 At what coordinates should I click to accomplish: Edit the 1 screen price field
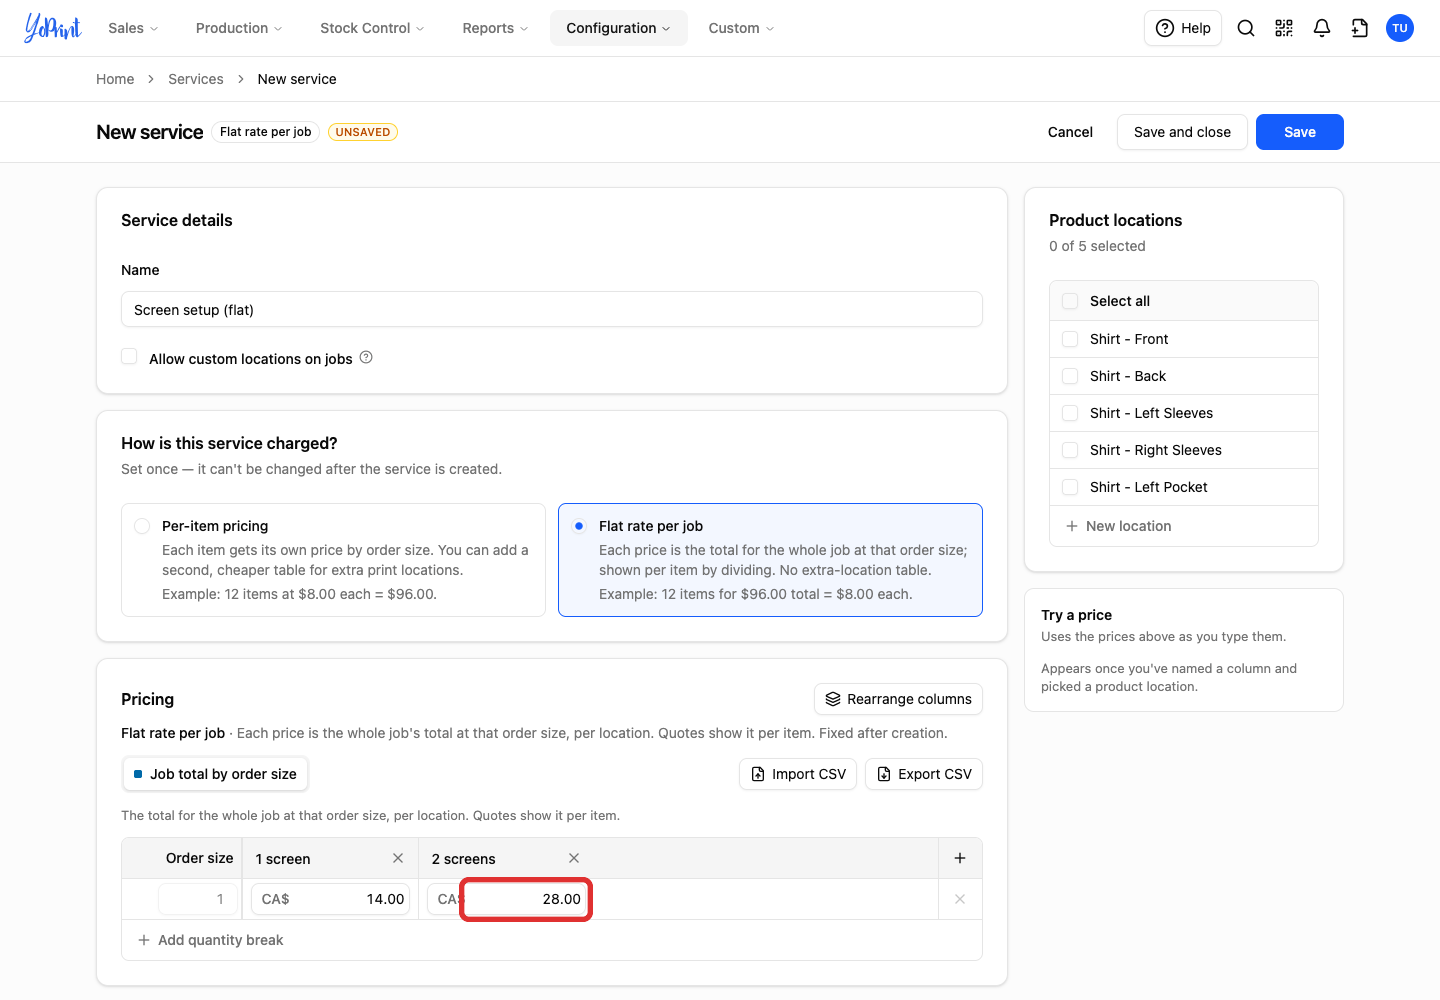331,899
